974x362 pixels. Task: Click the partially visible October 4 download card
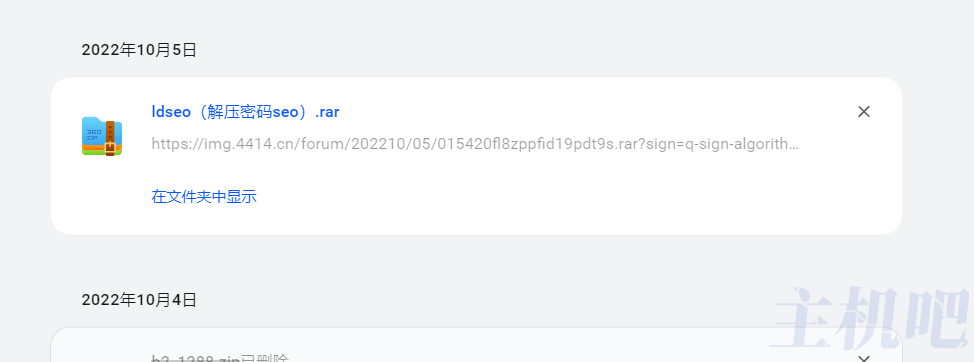476,345
